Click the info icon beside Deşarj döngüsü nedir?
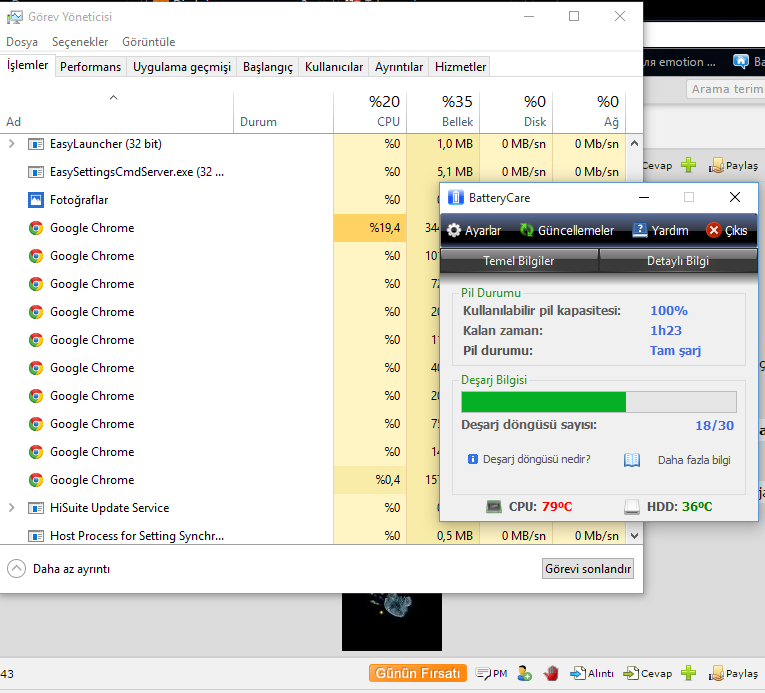The width and height of the screenshot is (765, 693). pos(472,459)
